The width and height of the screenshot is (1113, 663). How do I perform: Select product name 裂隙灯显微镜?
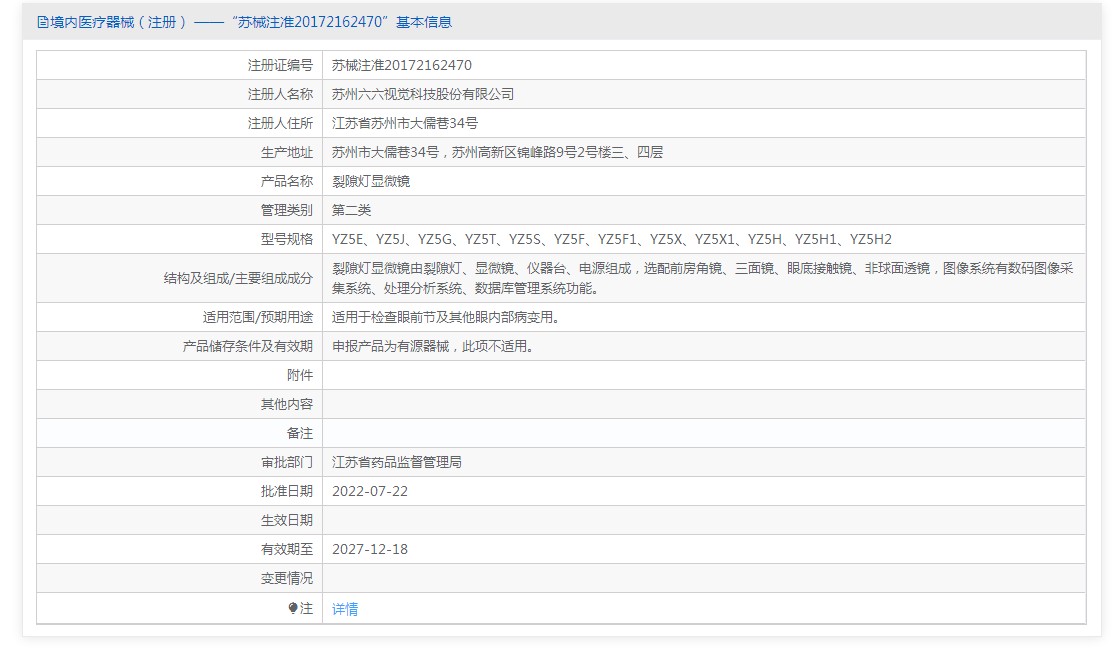(x=371, y=182)
